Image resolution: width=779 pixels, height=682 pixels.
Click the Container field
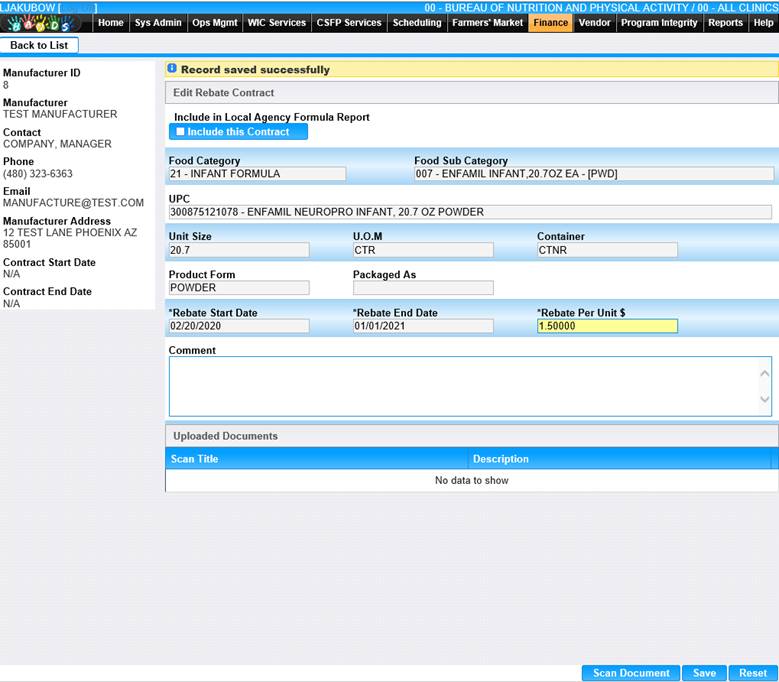(607, 250)
